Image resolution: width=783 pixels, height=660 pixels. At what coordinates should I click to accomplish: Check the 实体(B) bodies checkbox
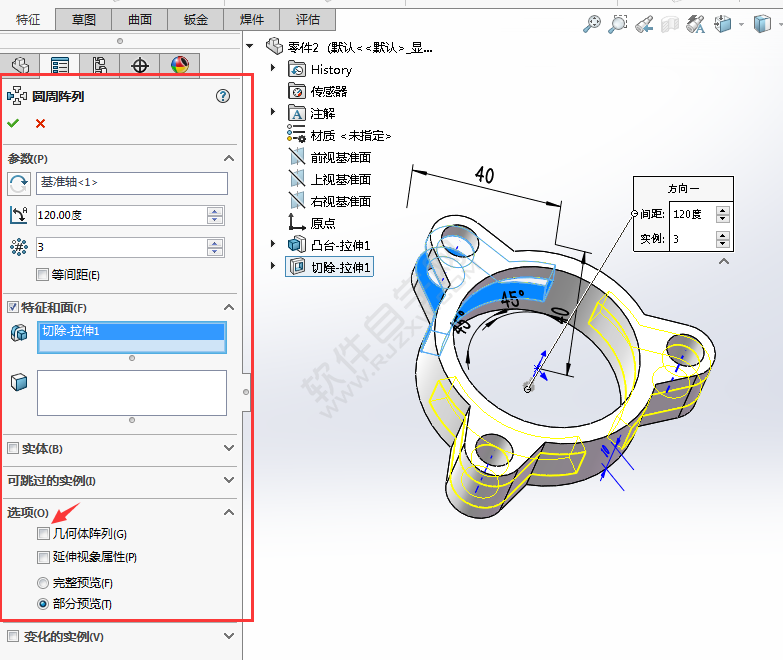point(13,448)
